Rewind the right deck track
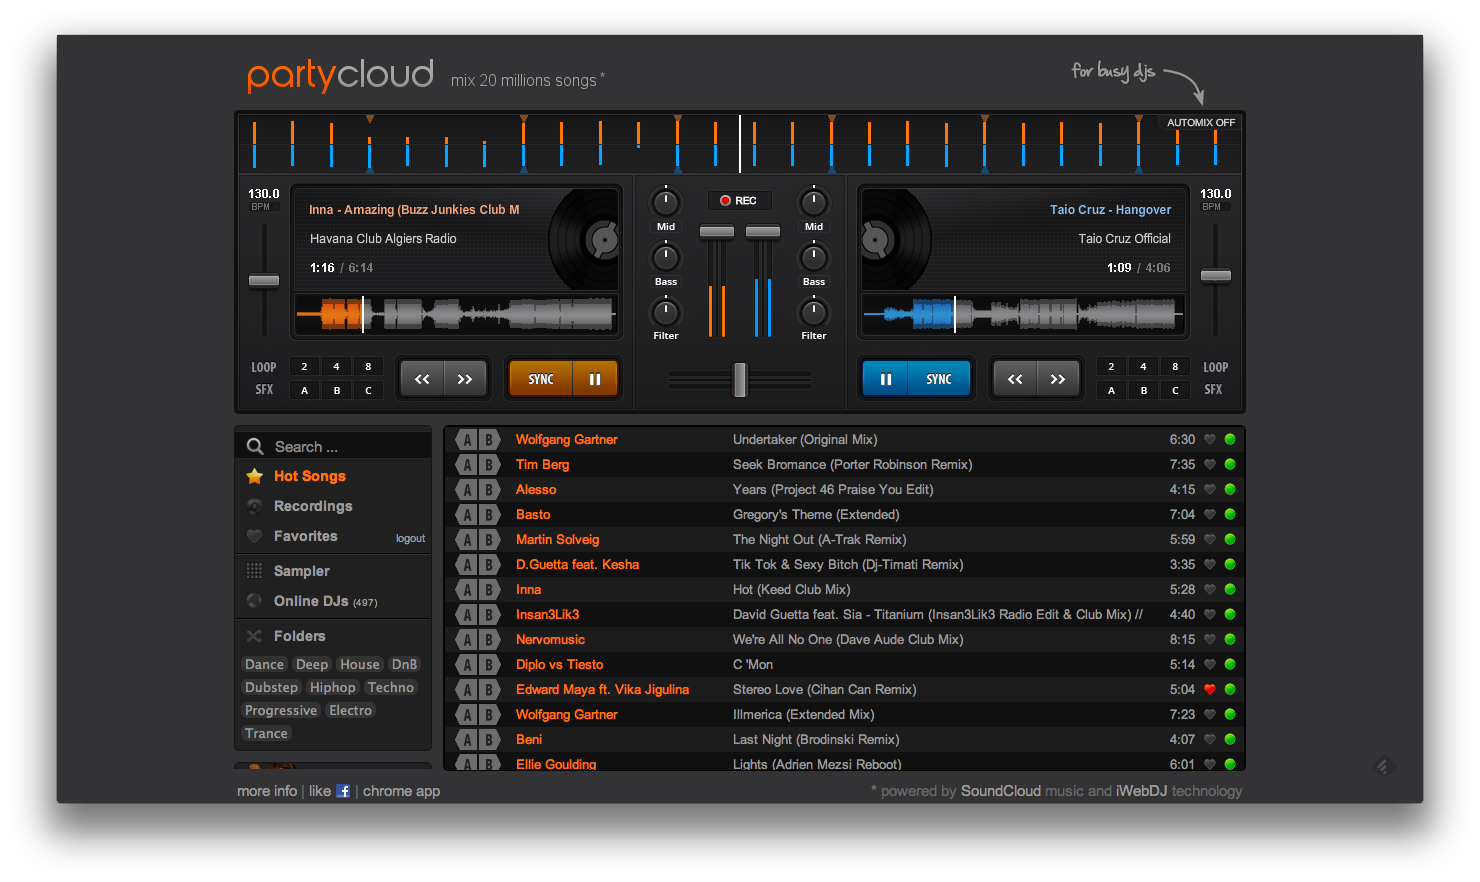Viewport: 1480px width, 882px height. coord(1015,379)
